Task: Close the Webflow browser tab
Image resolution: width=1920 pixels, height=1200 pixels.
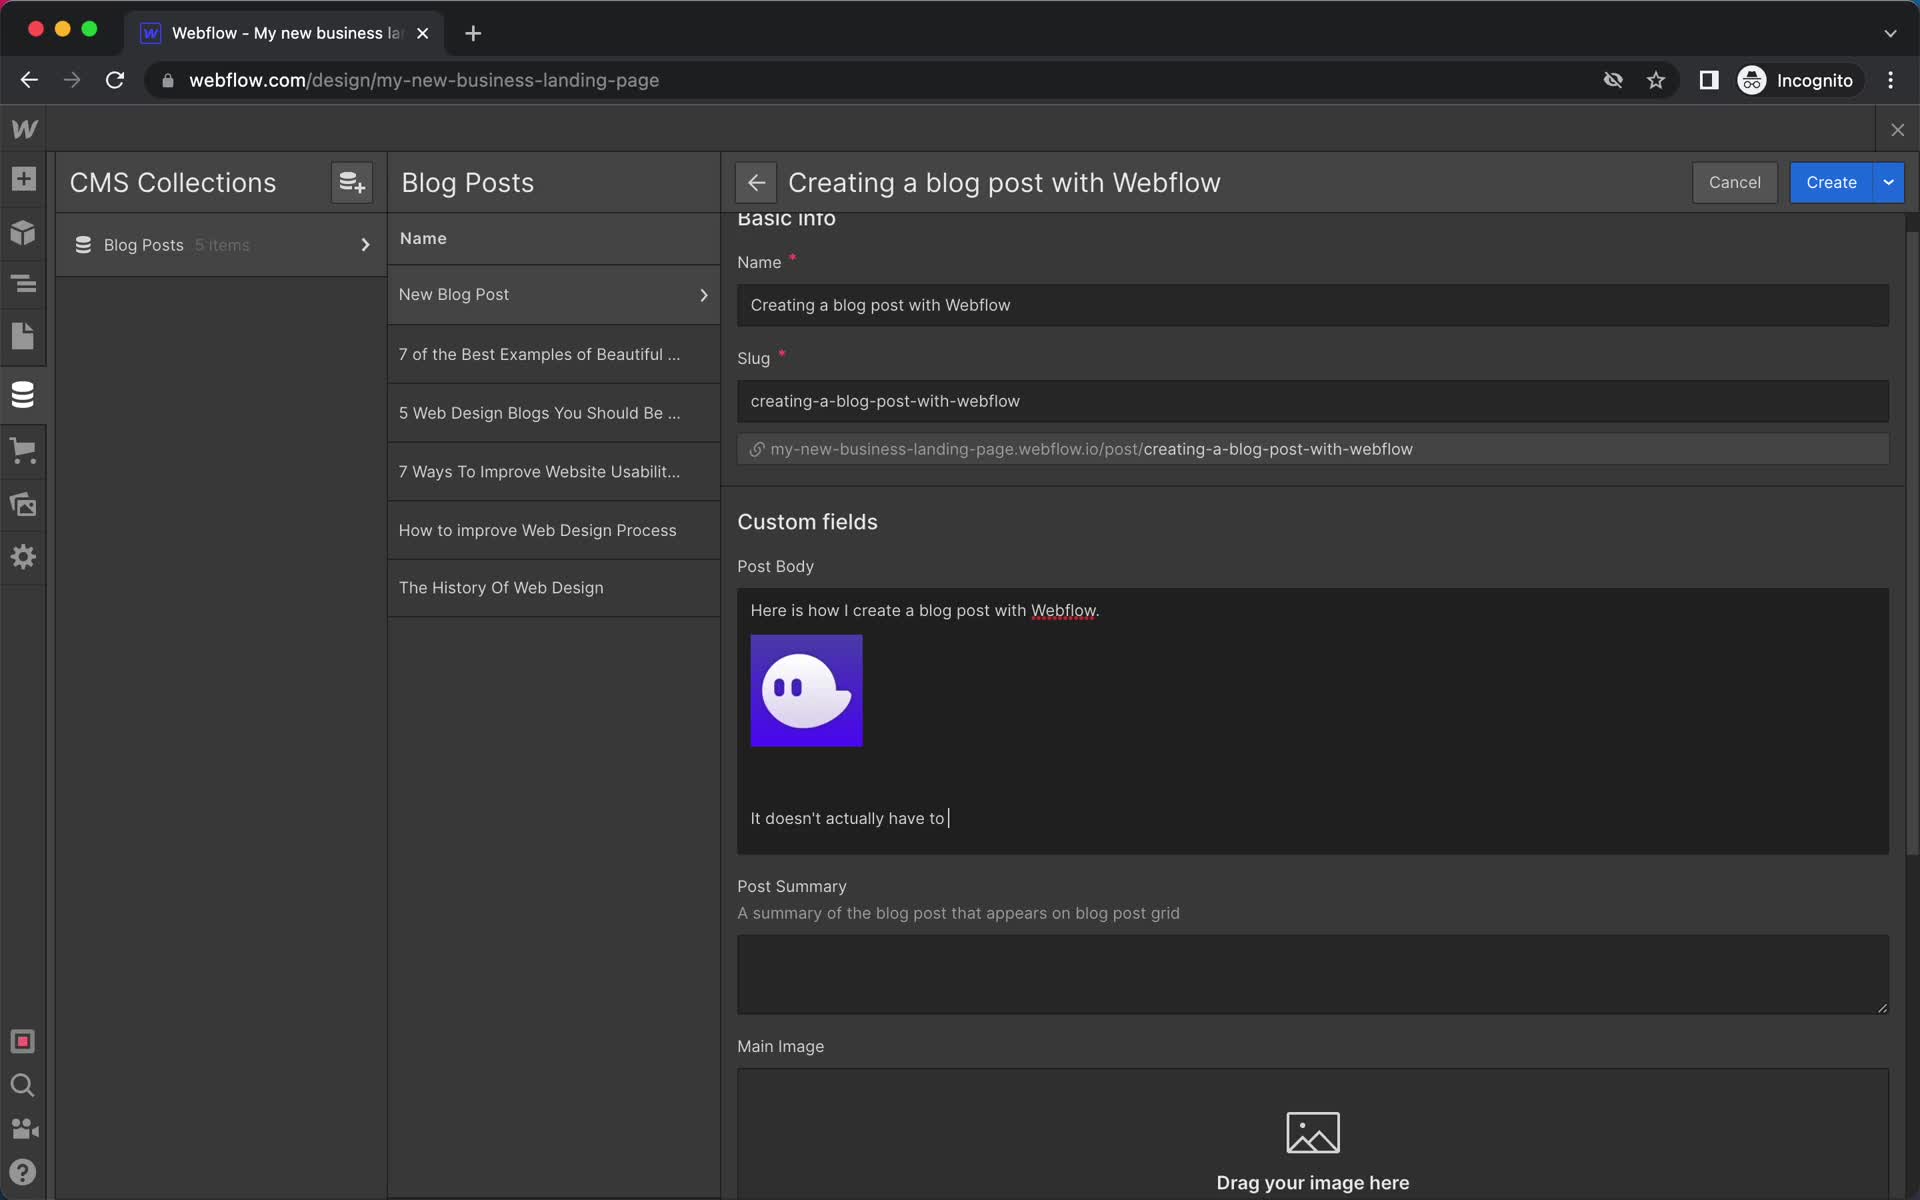Action: (x=423, y=33)
